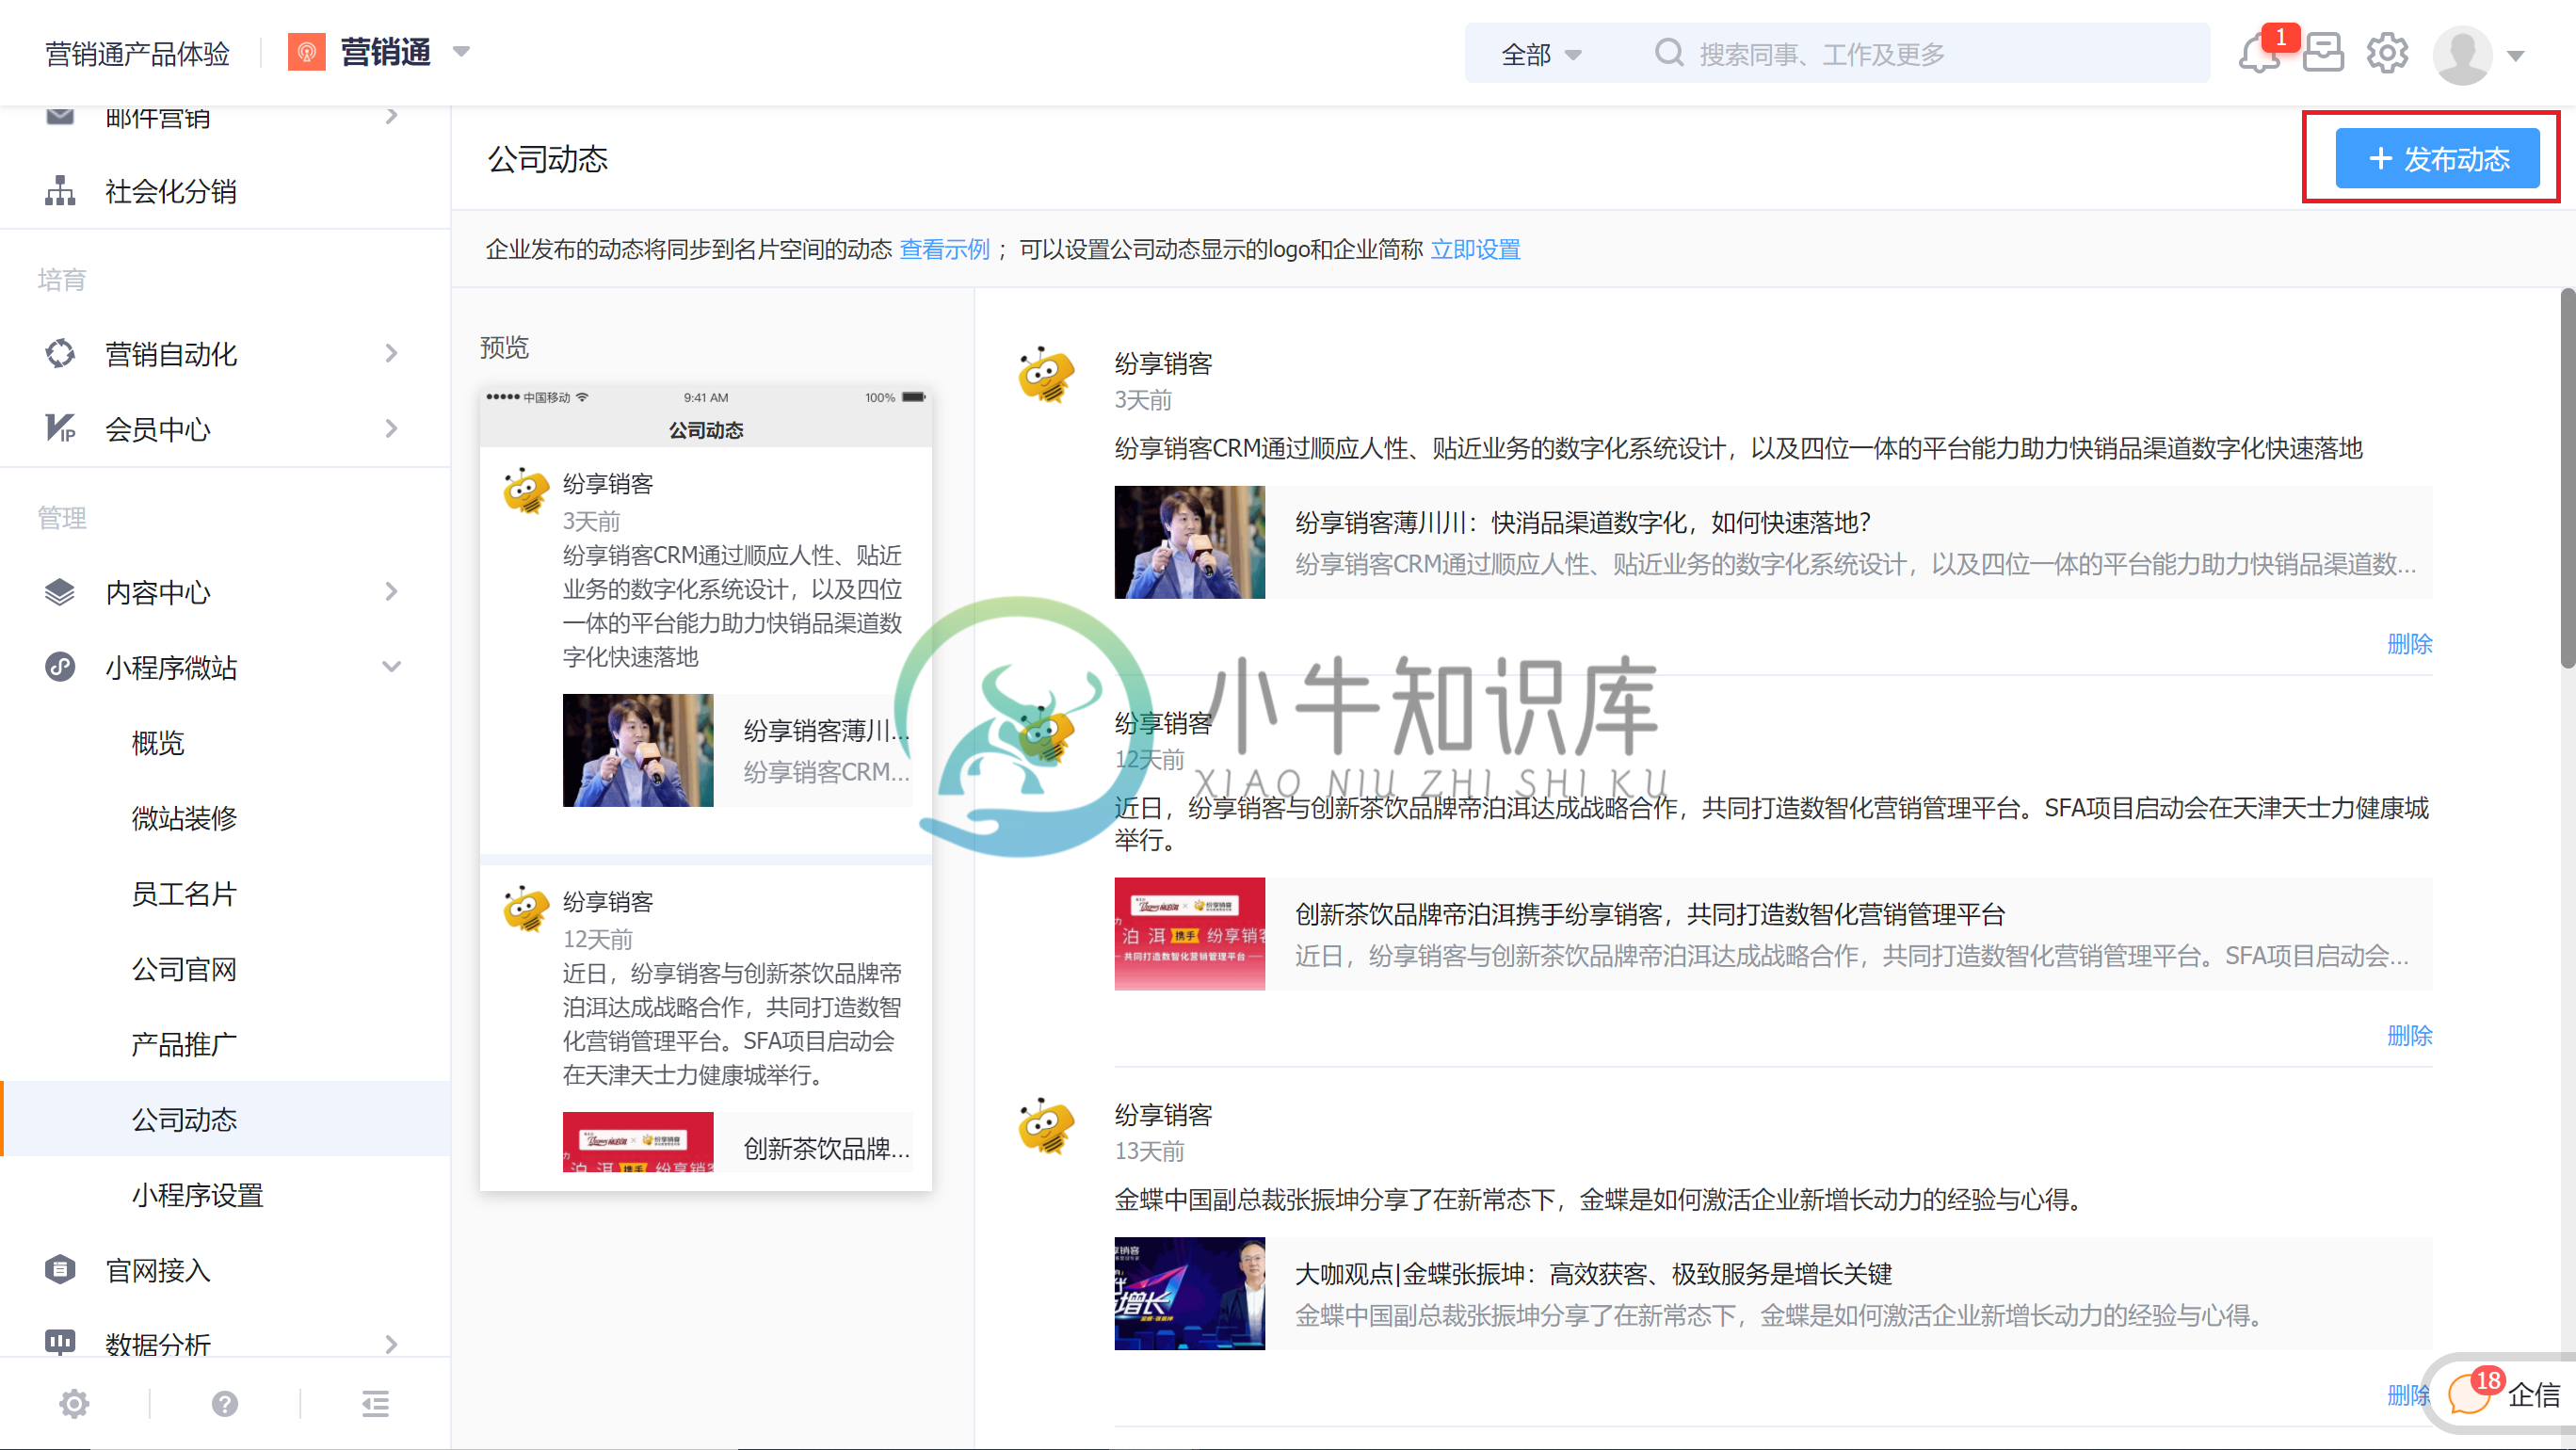Click the search field 搜索同事、工作及更多
2576x1450 pixels.
tap(1920, 54)
